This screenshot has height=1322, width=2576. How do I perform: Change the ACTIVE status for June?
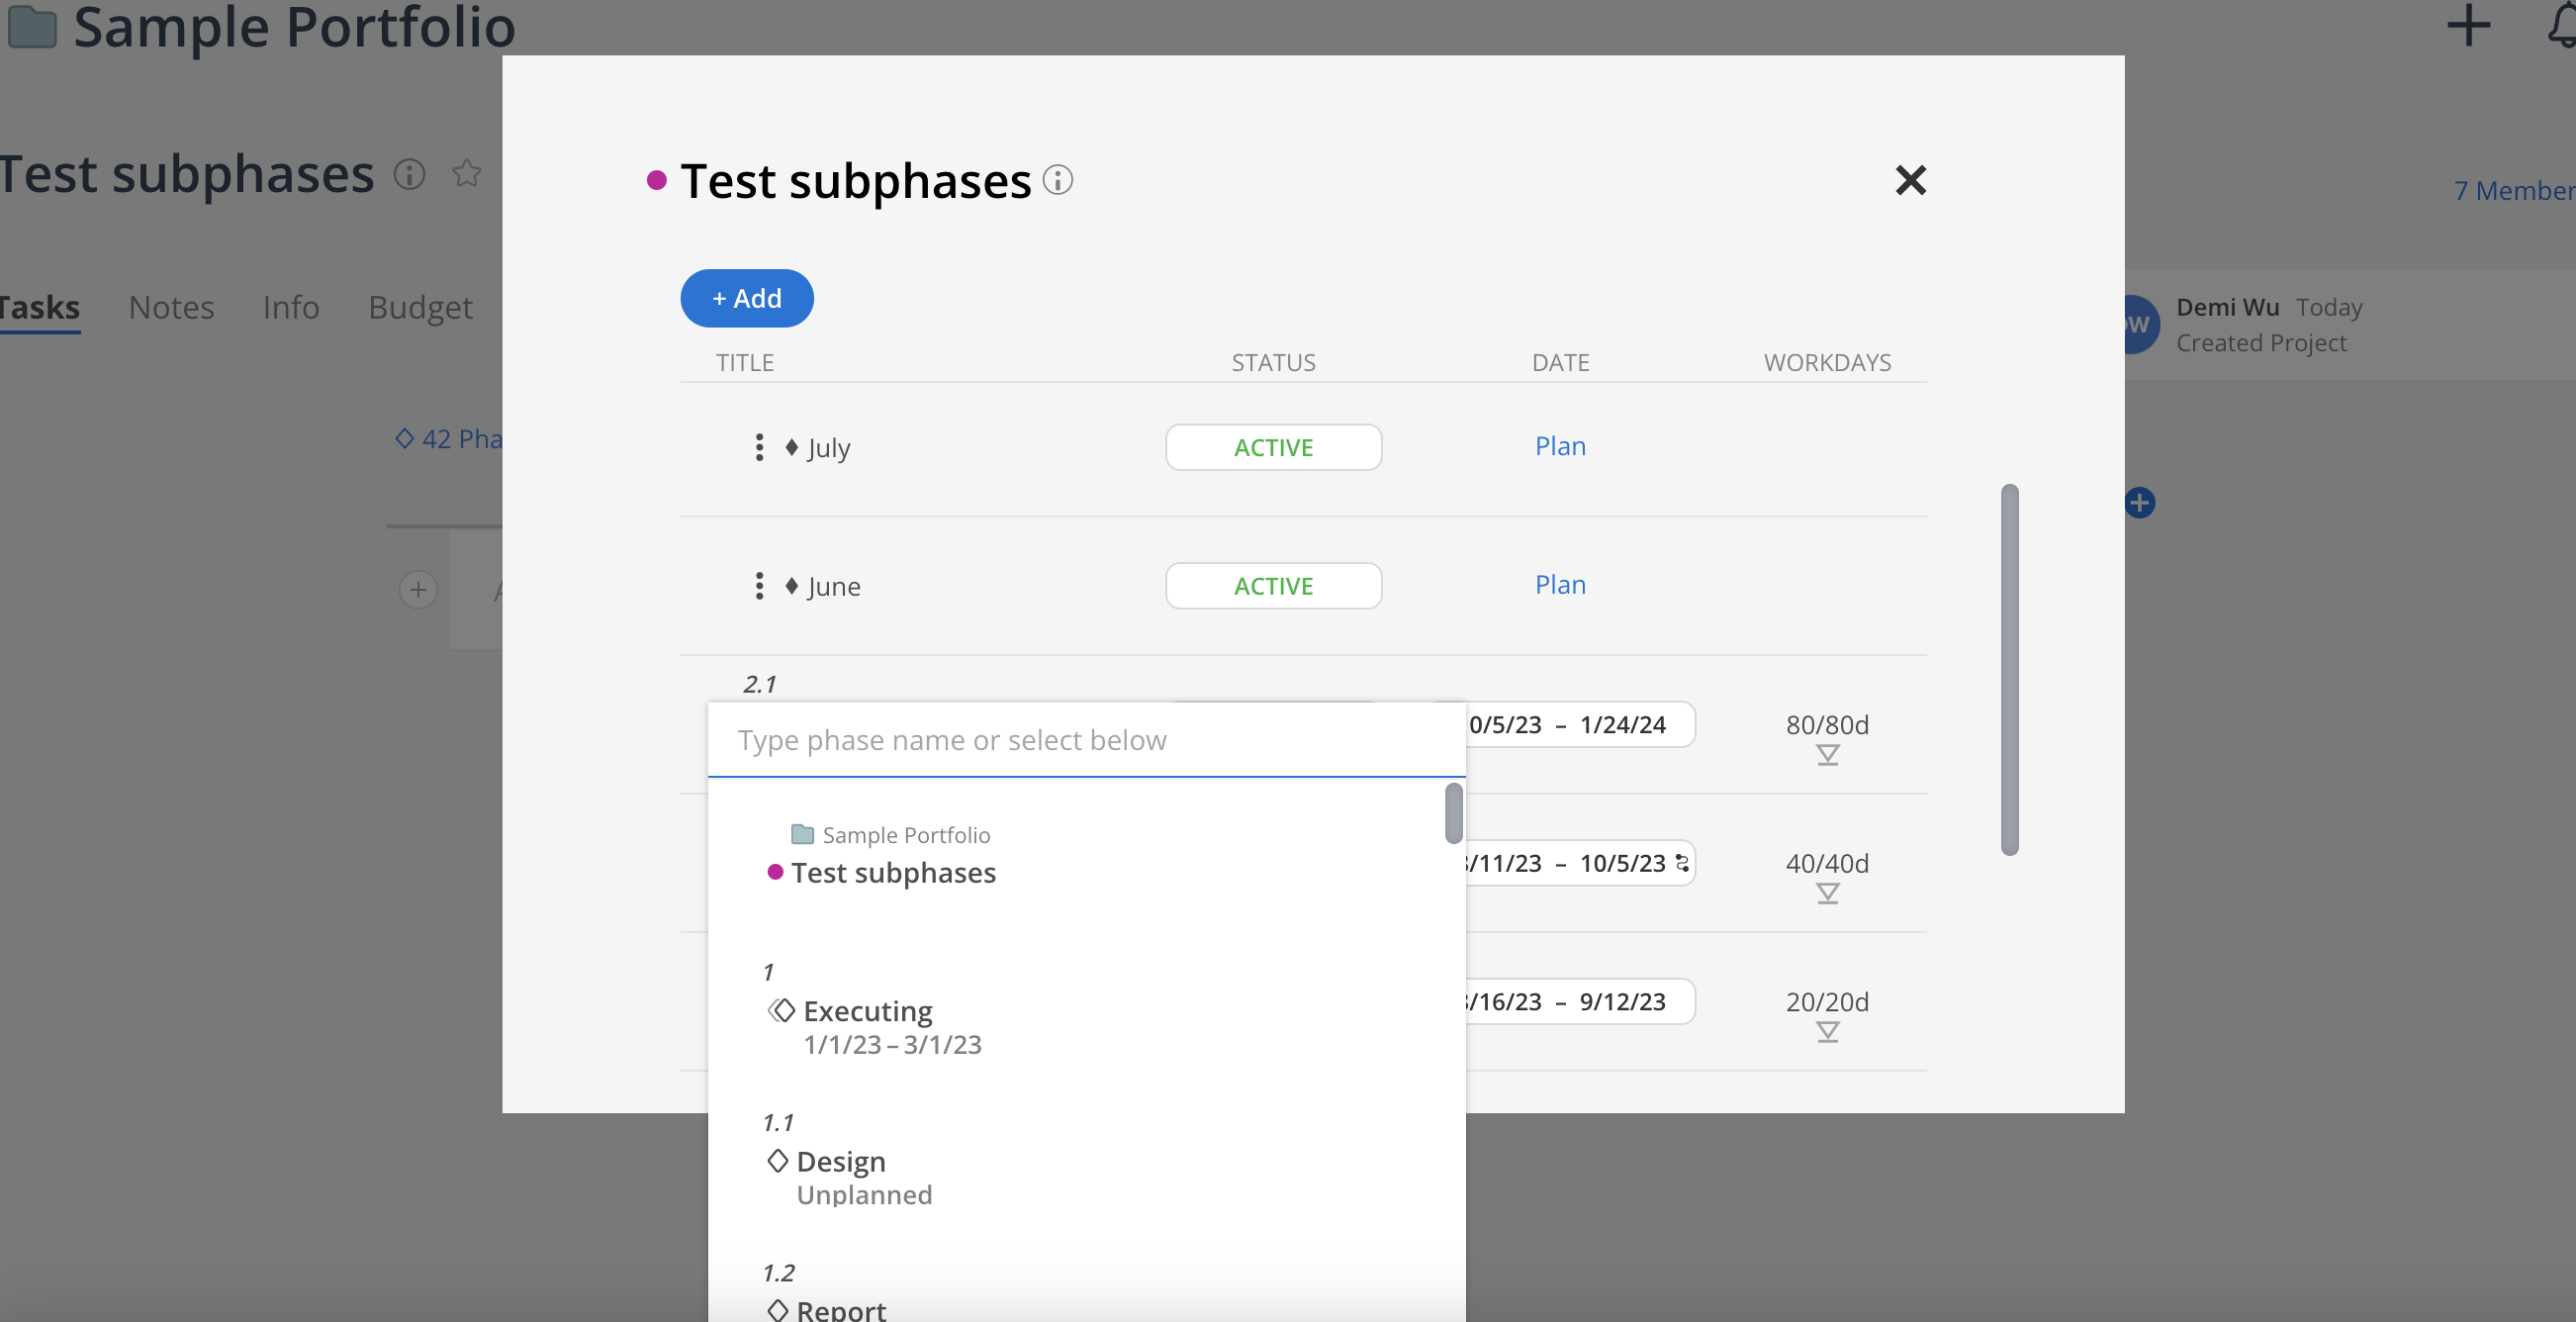1273,586
